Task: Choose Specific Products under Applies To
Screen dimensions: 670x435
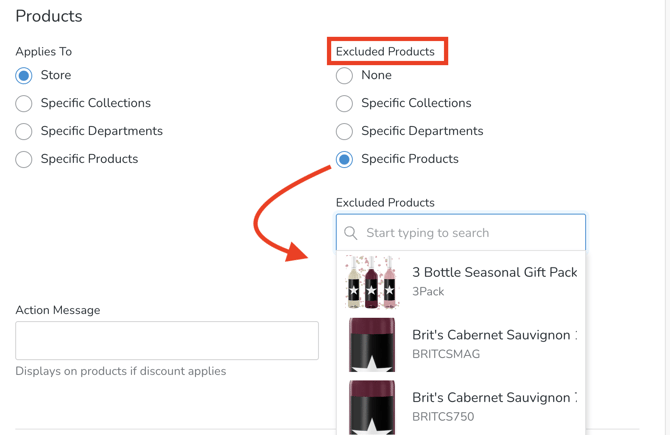Action: [x=24, y=159]
